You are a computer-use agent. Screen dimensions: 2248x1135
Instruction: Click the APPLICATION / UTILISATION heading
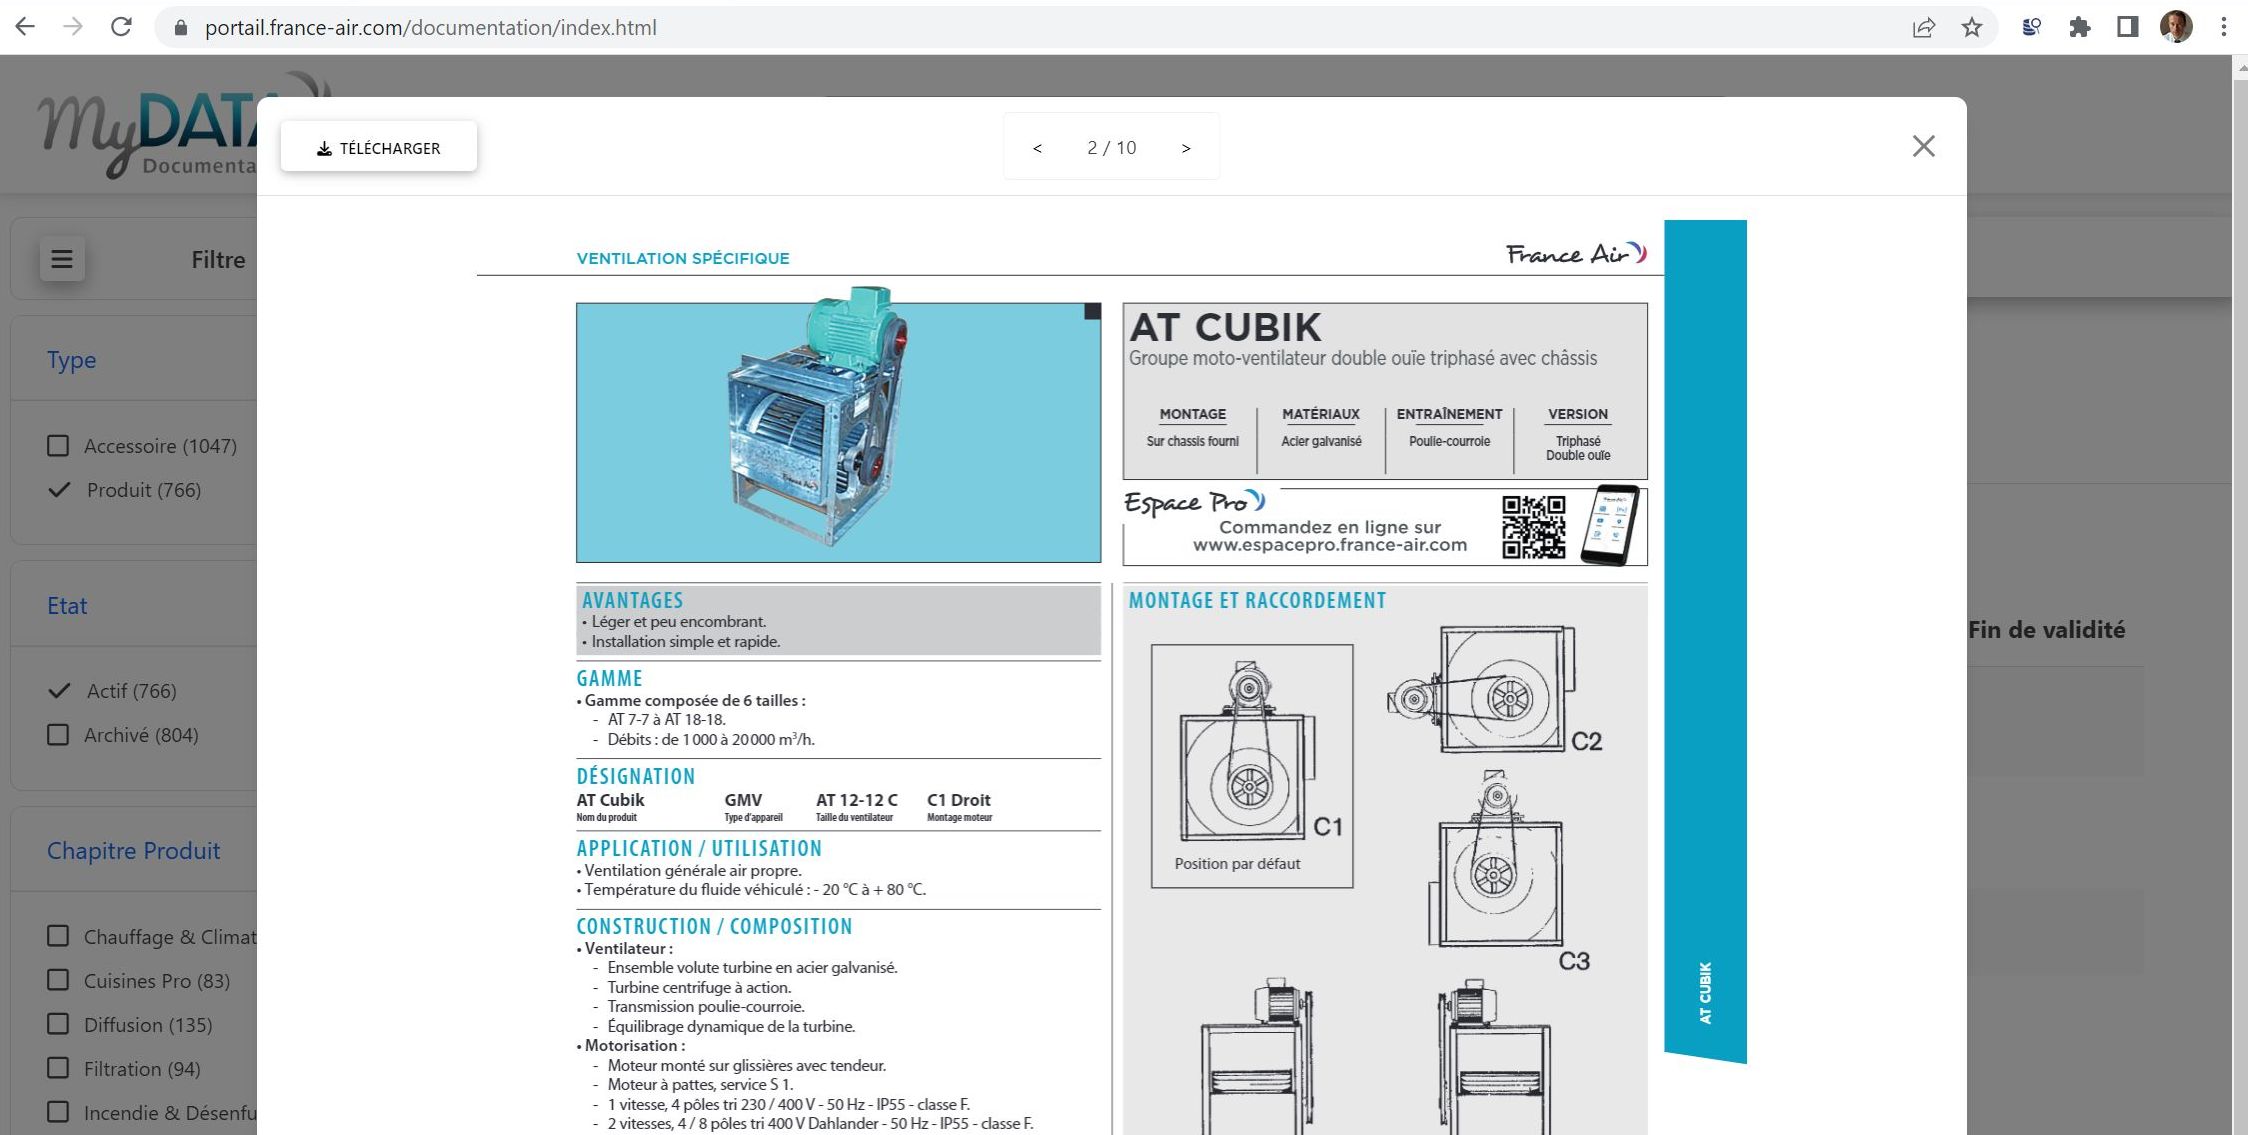click(x=699, y=848)
